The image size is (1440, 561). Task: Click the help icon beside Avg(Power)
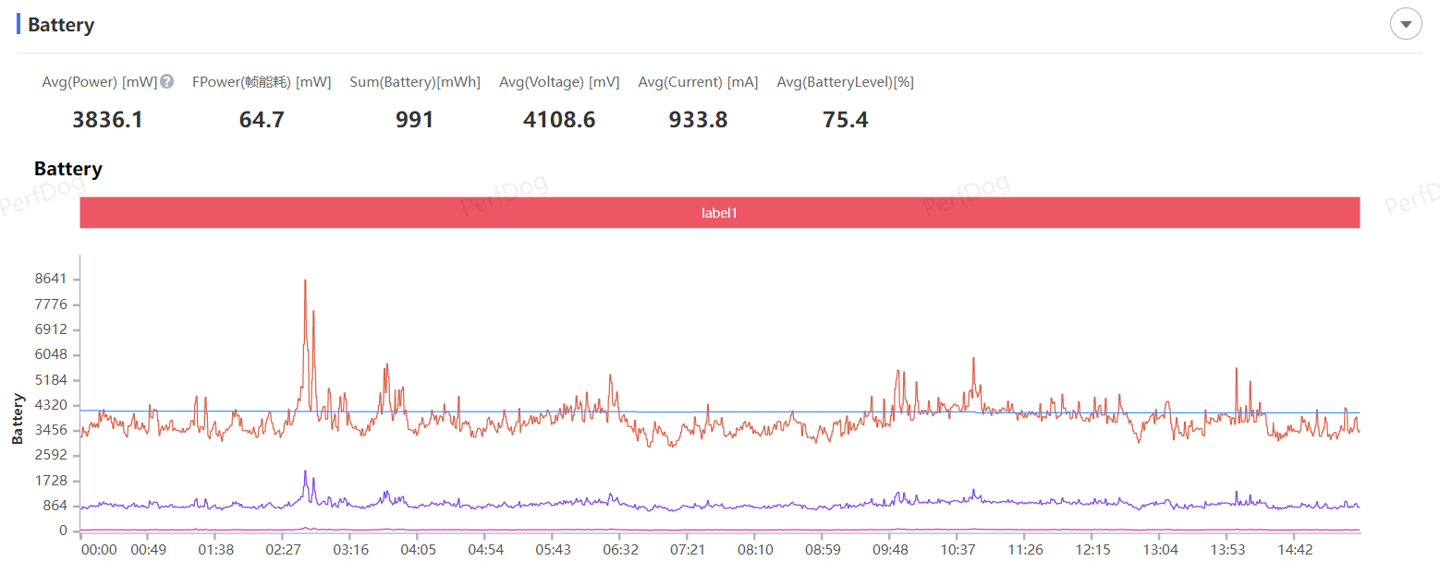[x=167, y=82]
